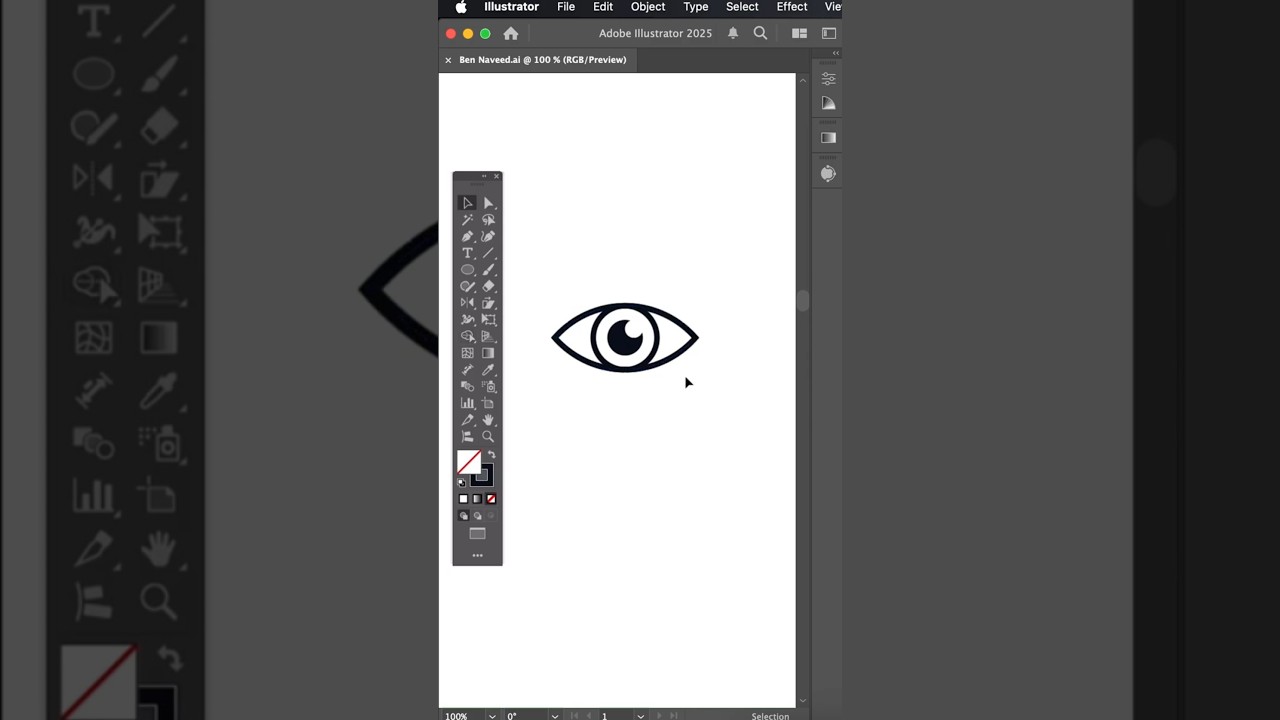Pick the Pen tool
The height and width of the screenshot is (720, 1280).
pos(467,236)
